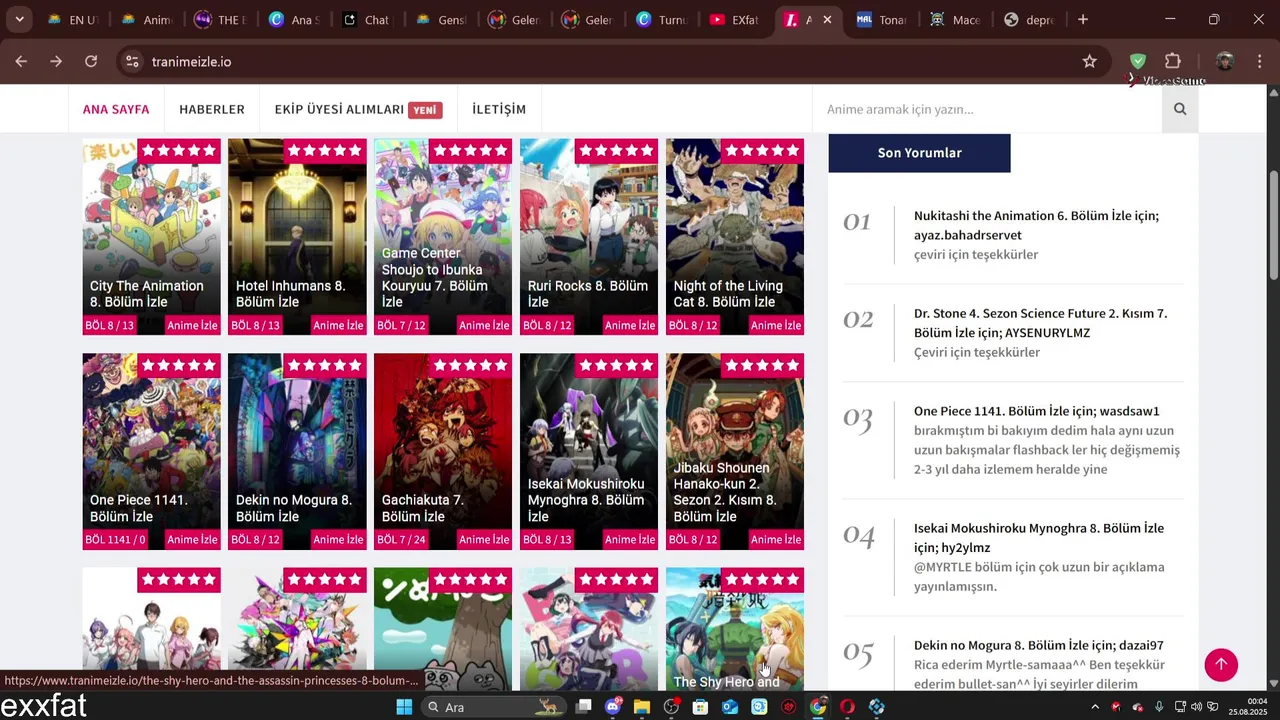
Task: Bookmark this page with the star icon
Action: pos(1089,61)
